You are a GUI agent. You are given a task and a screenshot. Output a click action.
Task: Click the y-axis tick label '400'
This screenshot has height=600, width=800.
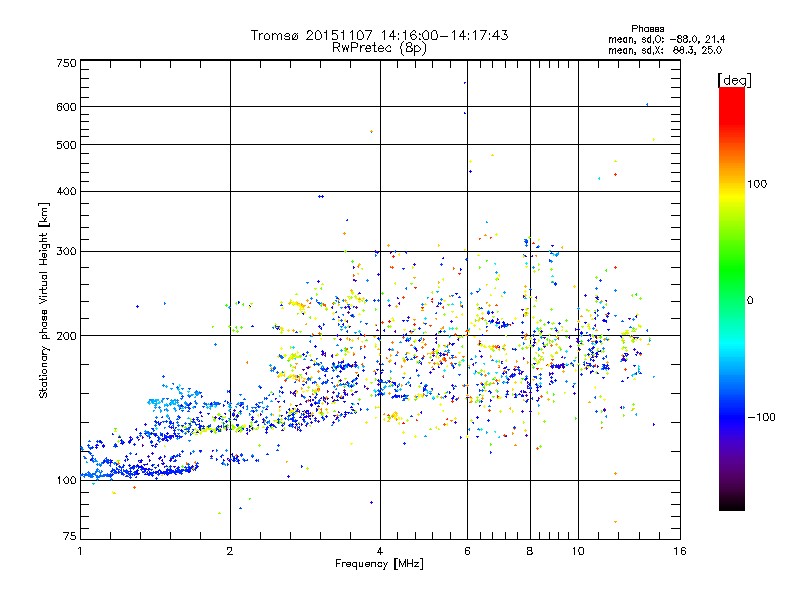(66, 192)
